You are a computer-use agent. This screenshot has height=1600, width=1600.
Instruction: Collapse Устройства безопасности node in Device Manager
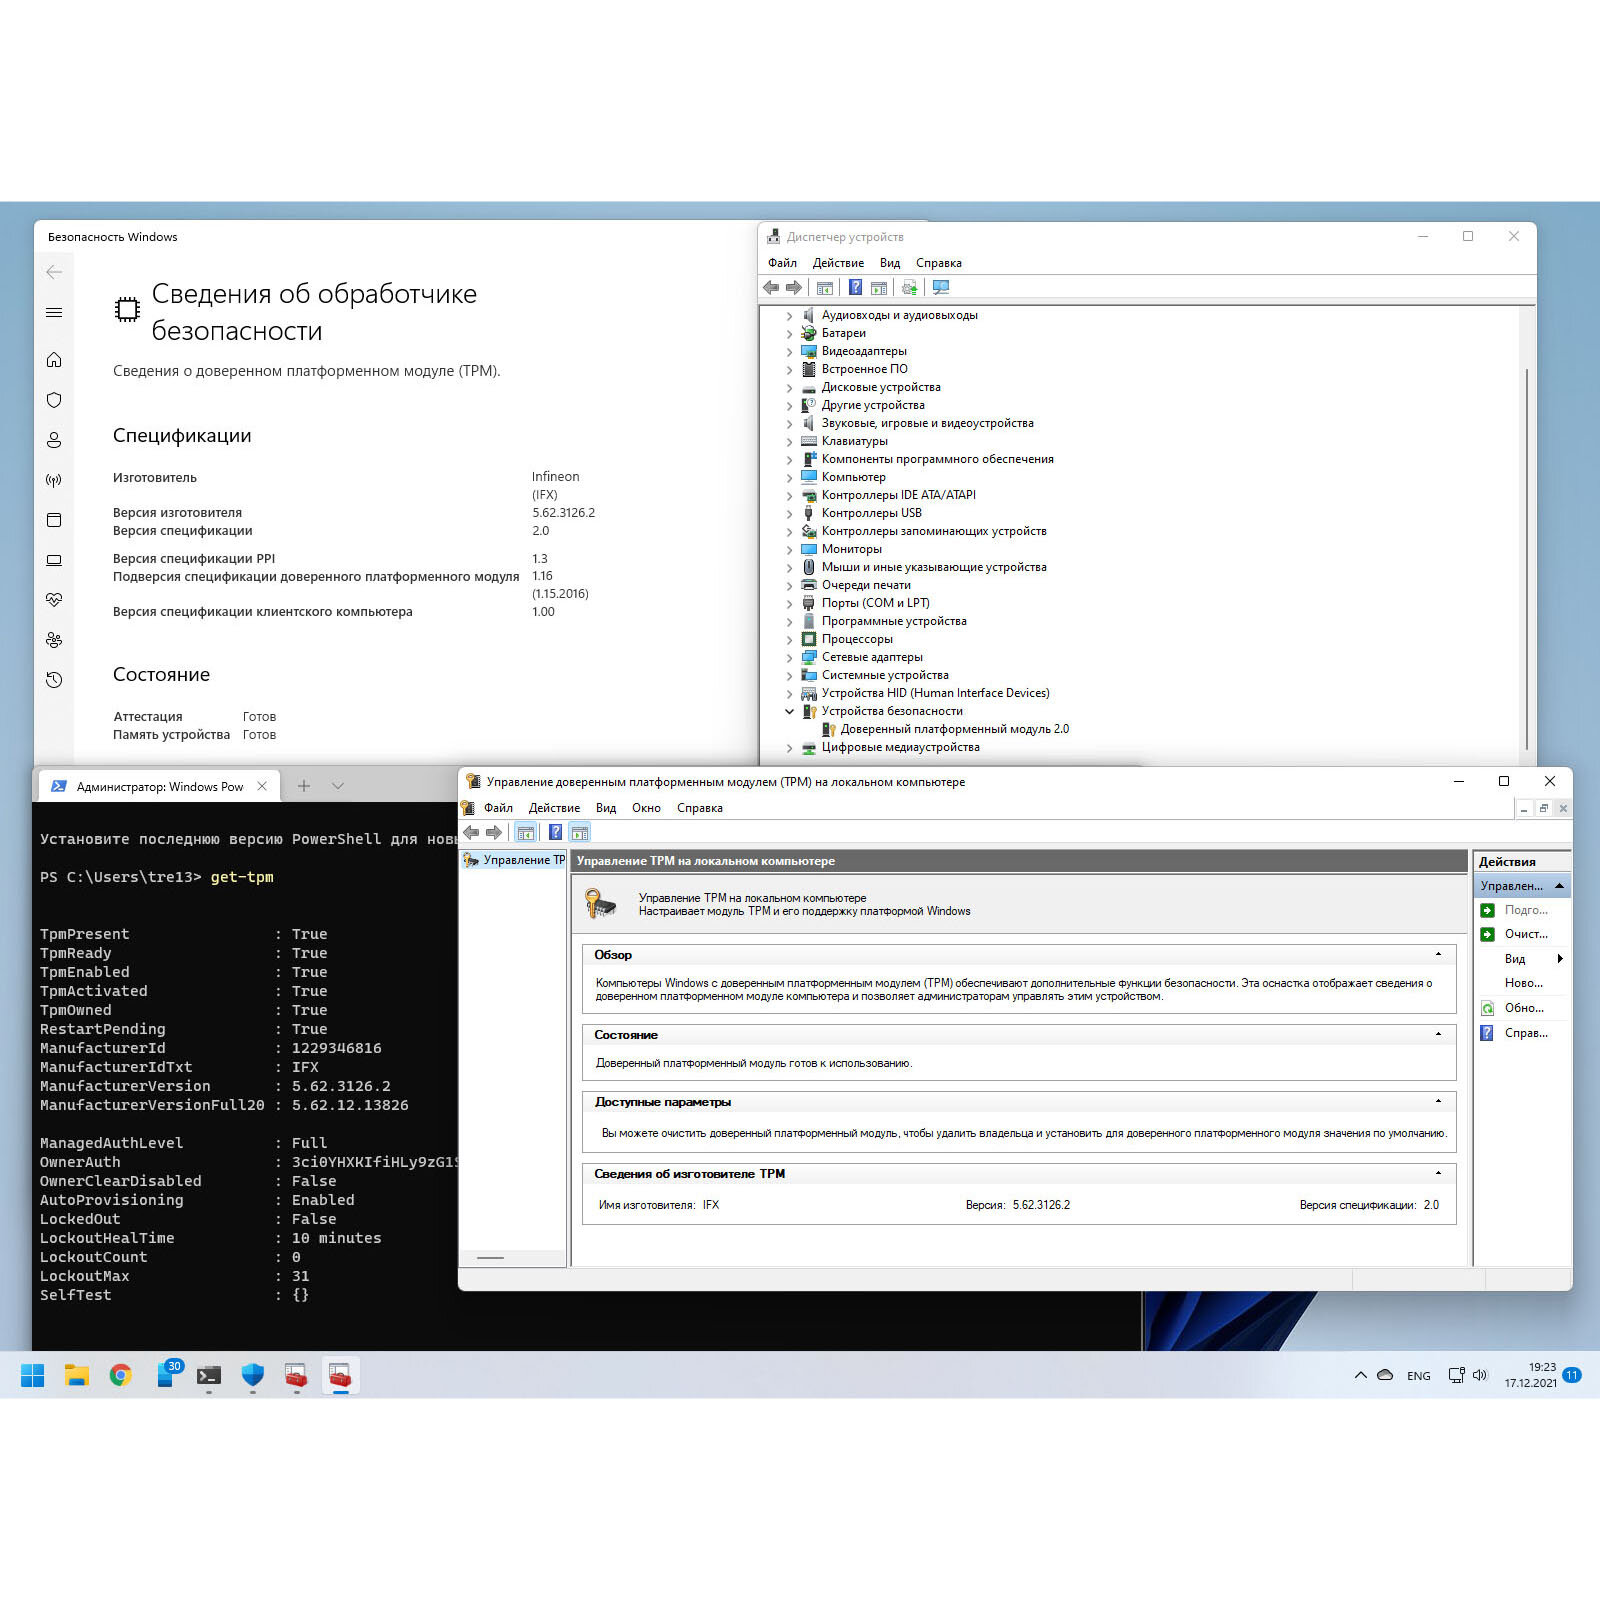pyautogui.click(x=789, y=712)
